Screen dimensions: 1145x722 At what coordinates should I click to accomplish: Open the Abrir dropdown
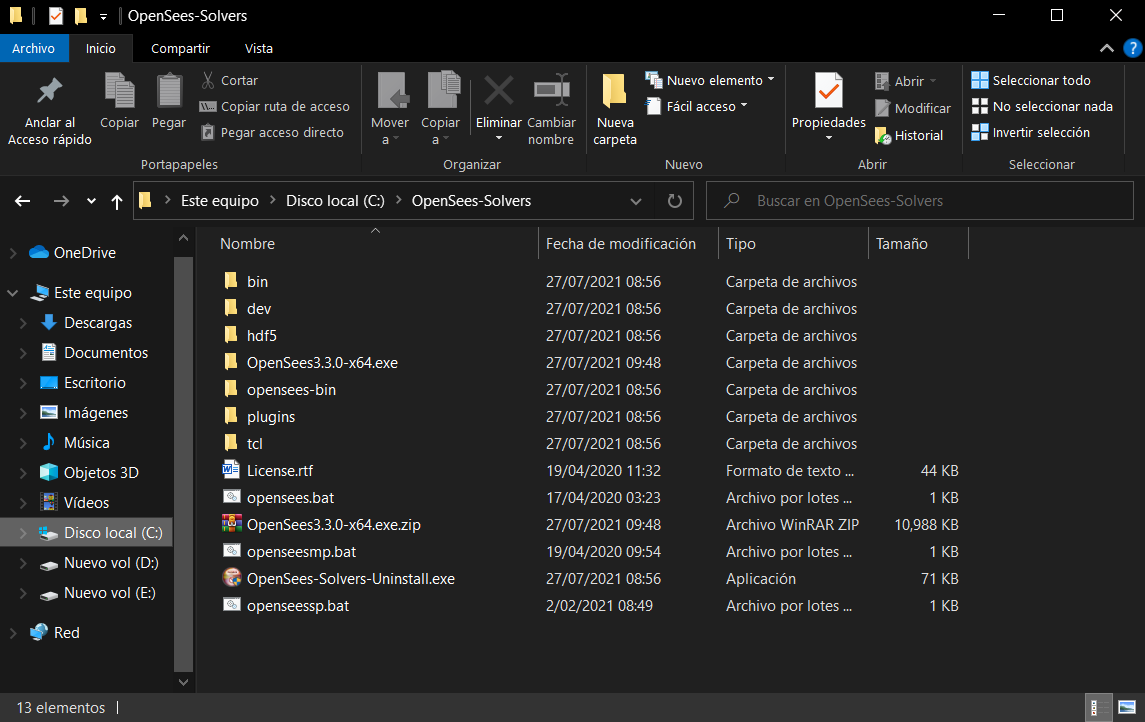tap(905, 81)
